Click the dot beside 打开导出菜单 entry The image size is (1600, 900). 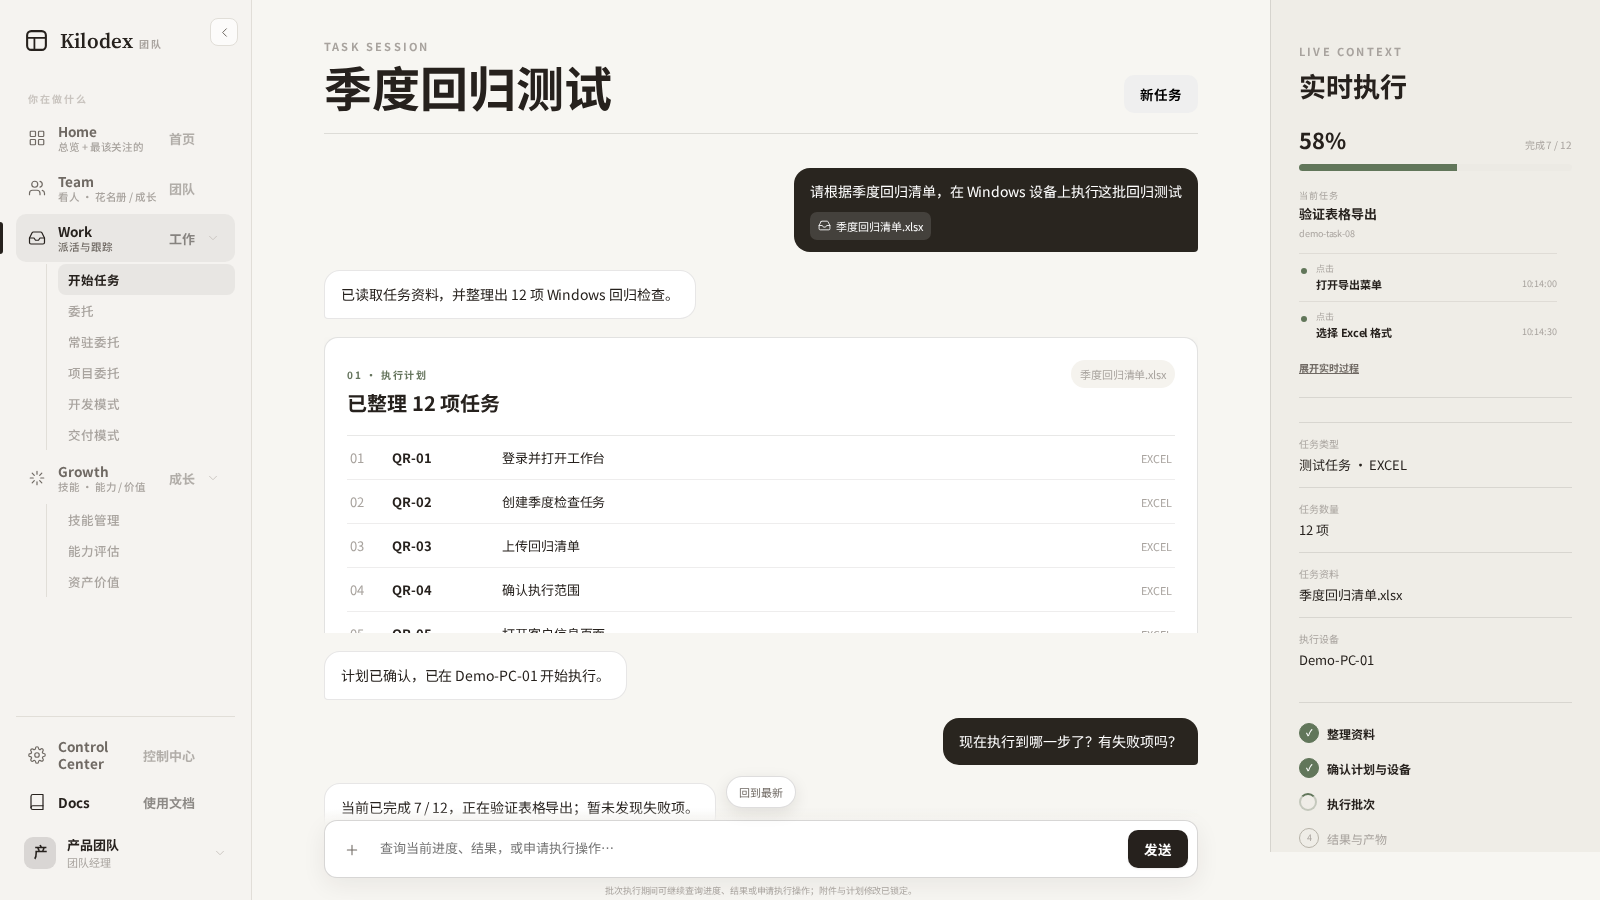[x=1303, y=271]
